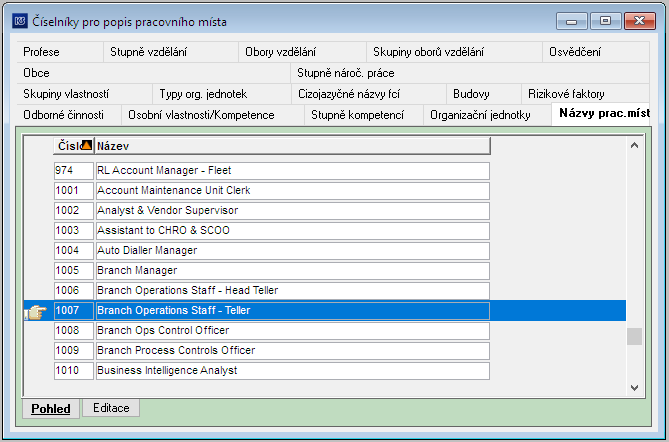Select the Rizikové faktory tab
Viewport: 669px width, 442px height.
(x=585, y=94)
